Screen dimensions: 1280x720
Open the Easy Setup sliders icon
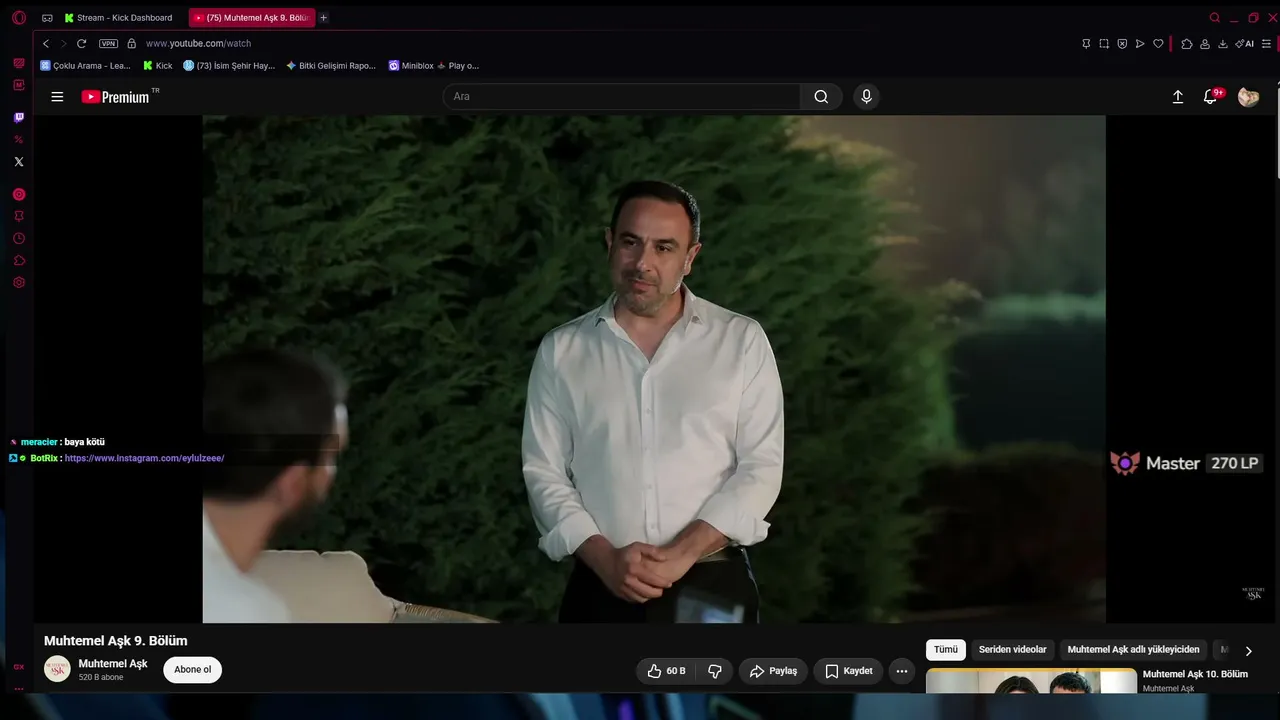tap(1266, 44)
